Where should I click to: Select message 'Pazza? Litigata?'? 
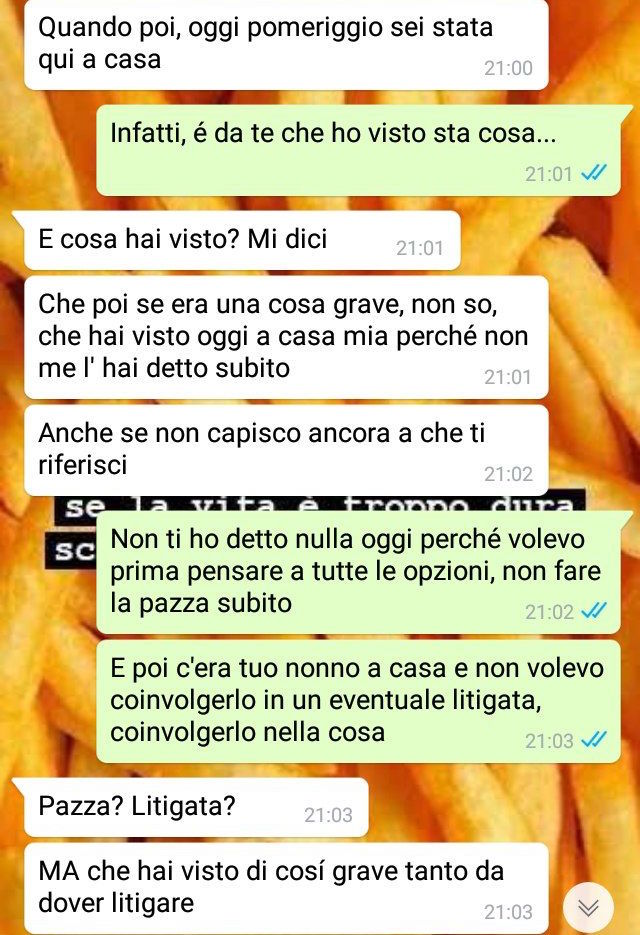196,807
